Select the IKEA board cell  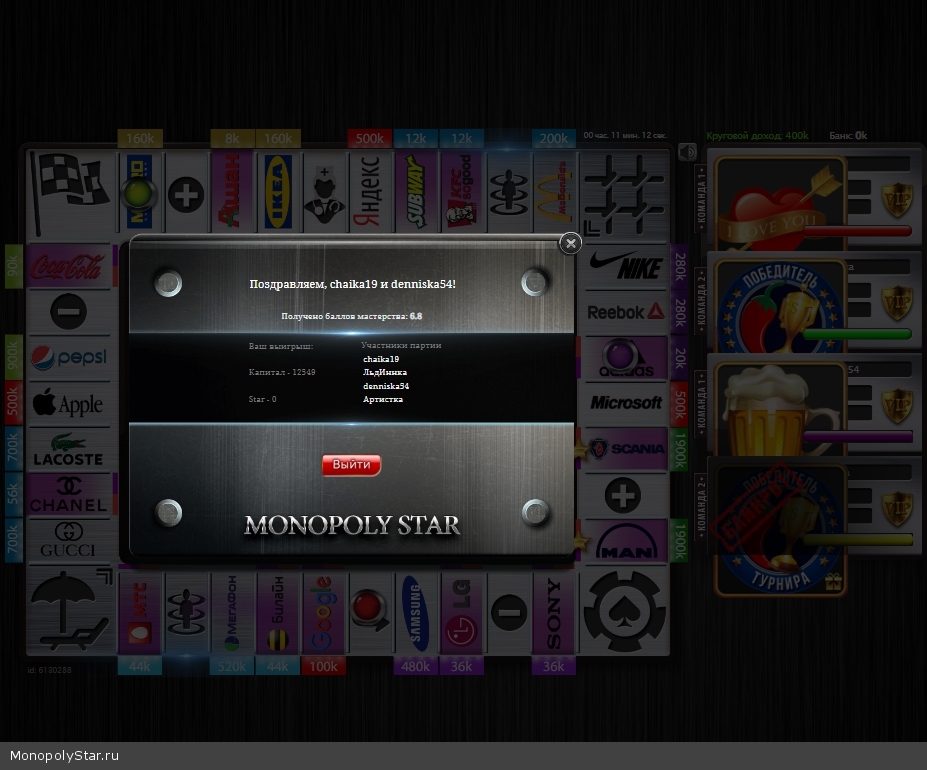click(278, 192)
